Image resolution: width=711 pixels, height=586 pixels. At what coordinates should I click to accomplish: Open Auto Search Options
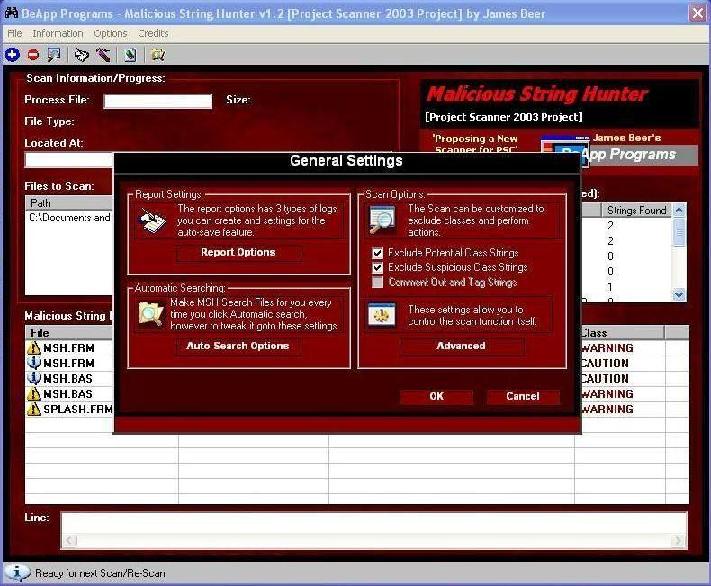coord(238,346)
